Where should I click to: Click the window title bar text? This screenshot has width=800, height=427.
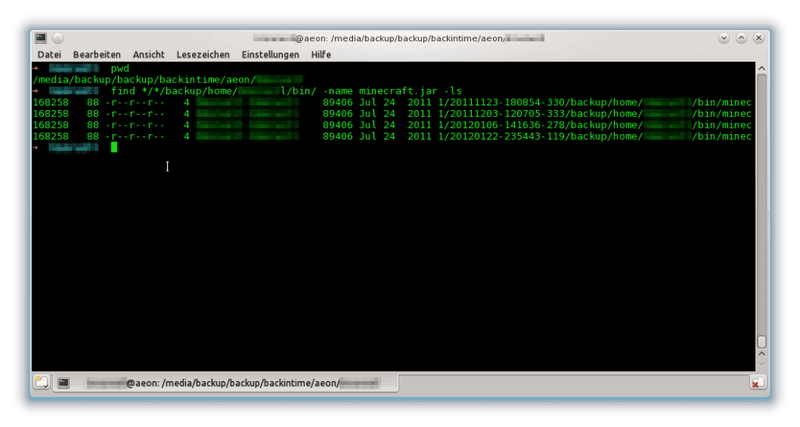tap(400, 37)
